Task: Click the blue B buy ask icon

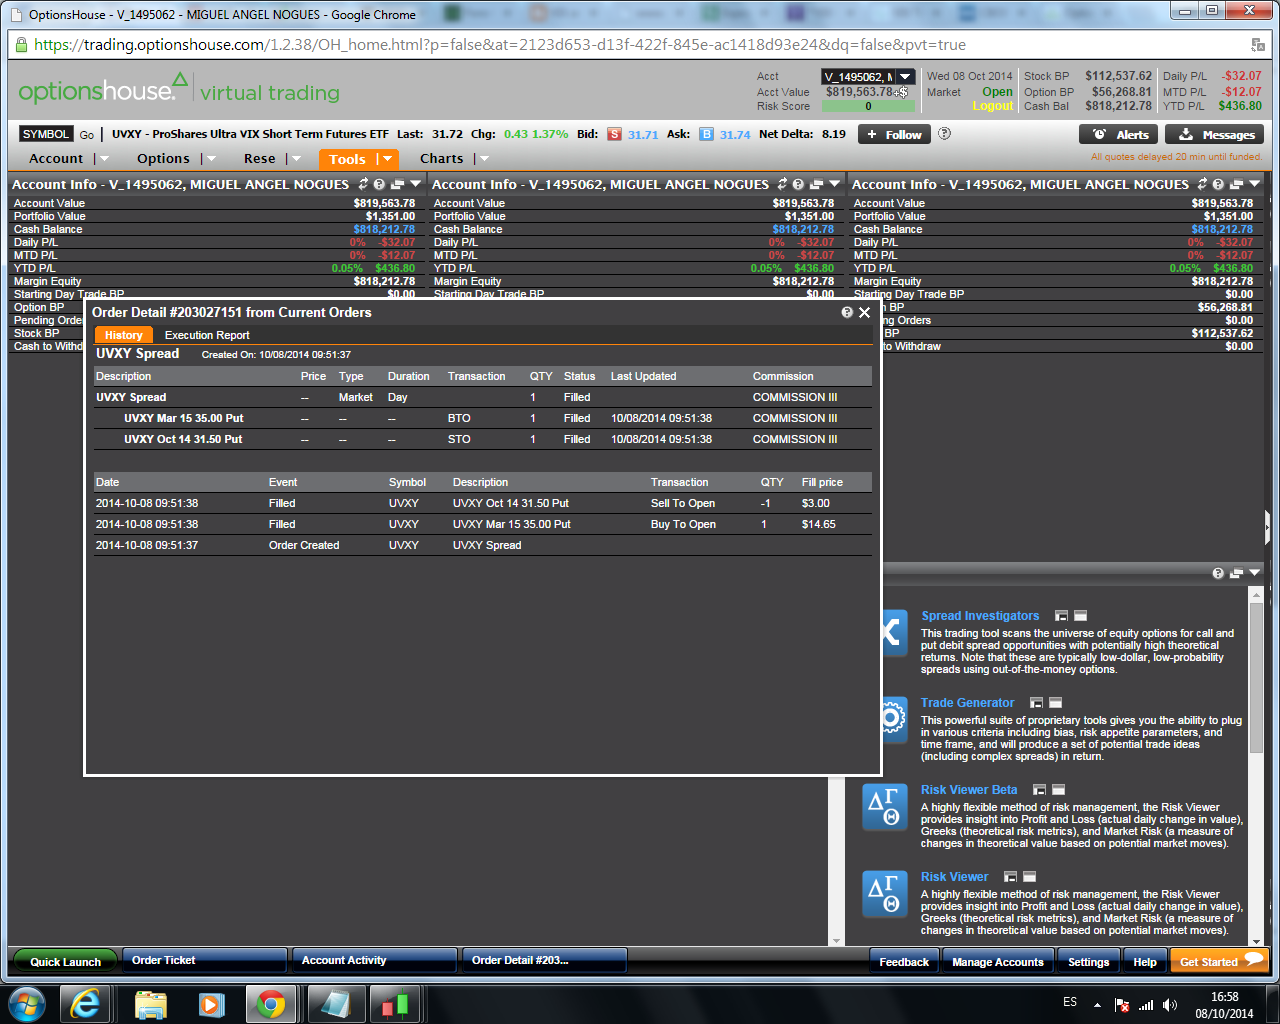Action: tap(706, 134)
